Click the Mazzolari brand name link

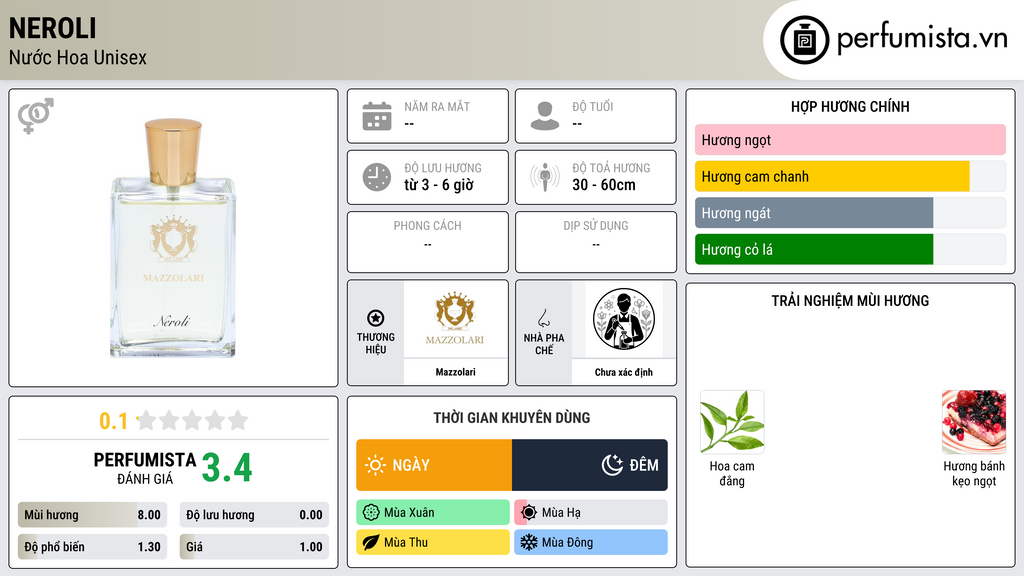coord(455,372)
